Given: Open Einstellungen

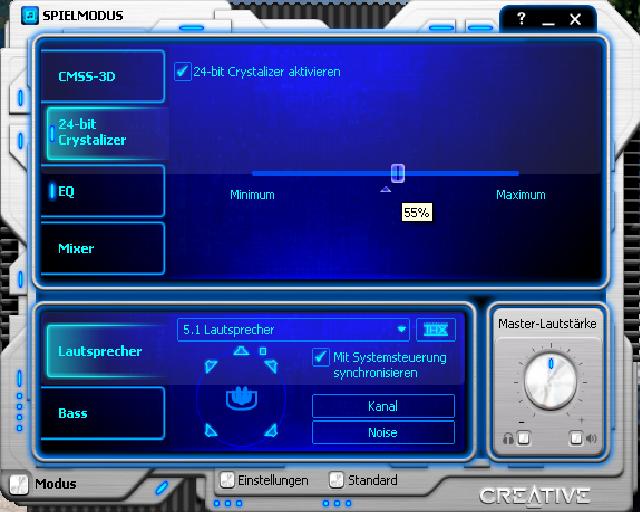Looking at the screenshot, I should pos(228,480).
